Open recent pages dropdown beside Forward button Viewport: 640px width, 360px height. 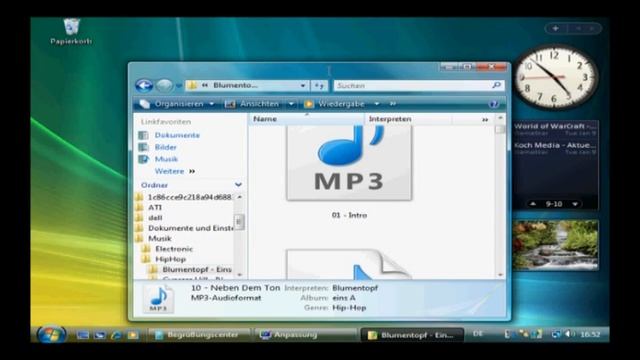click(179, 86)
